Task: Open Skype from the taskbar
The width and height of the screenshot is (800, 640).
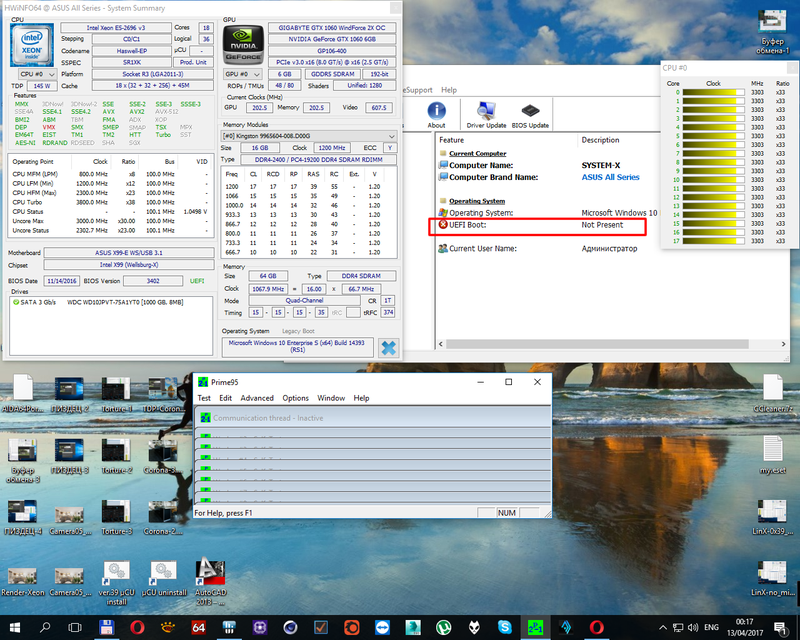Action: coord(505,627)
